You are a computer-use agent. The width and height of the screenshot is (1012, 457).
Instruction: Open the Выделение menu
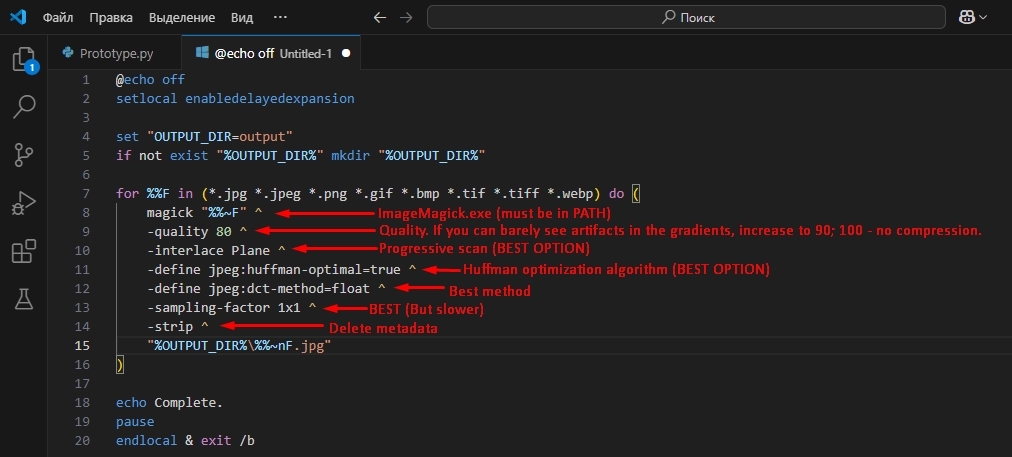coord(181,18)
